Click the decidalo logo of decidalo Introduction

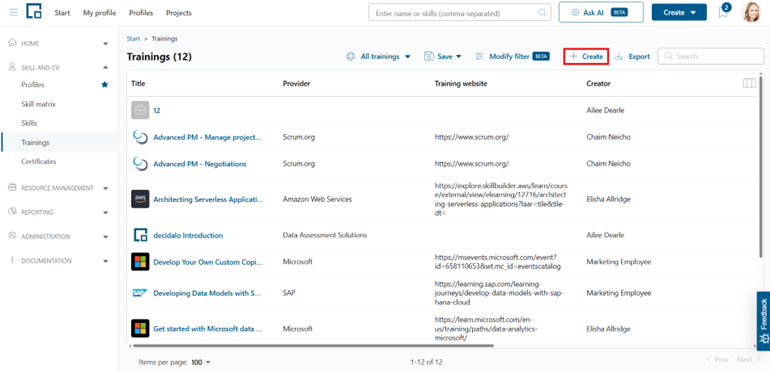[x=140, y=235]
